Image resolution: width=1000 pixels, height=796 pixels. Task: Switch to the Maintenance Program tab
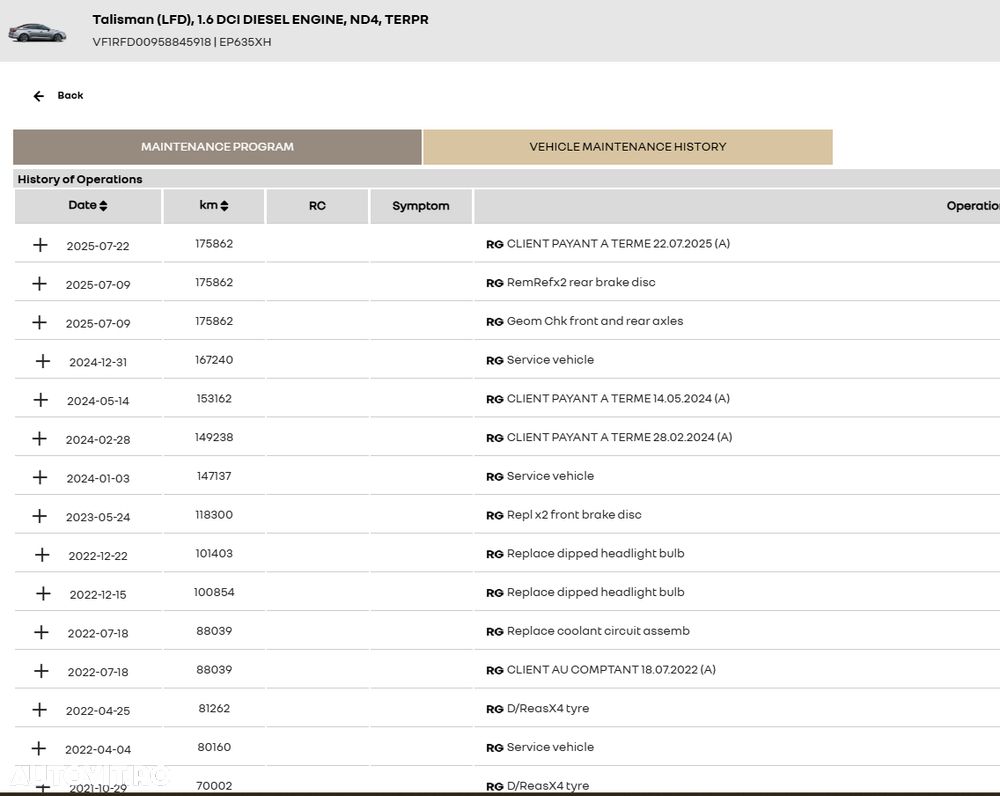pos(217,147)
